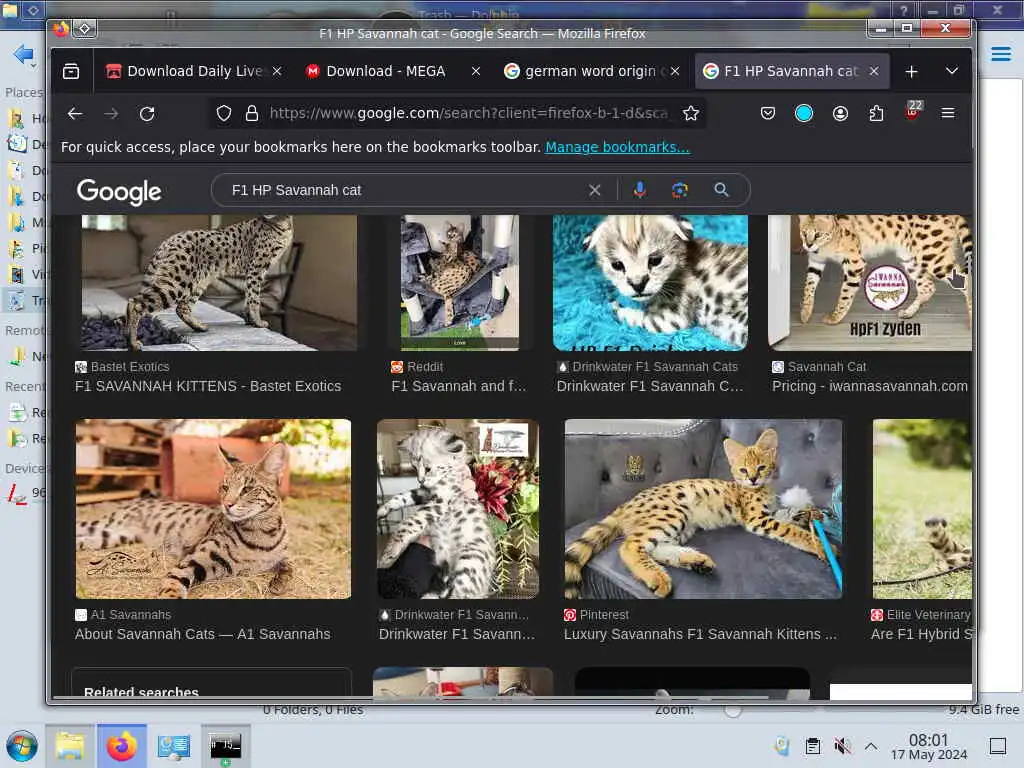
Task: Toggle the muted volume tray icon
Action: click(842, 746)
